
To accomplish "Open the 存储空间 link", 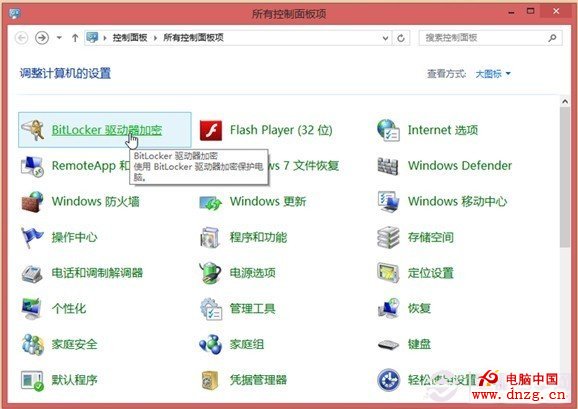I will (431, 237).
